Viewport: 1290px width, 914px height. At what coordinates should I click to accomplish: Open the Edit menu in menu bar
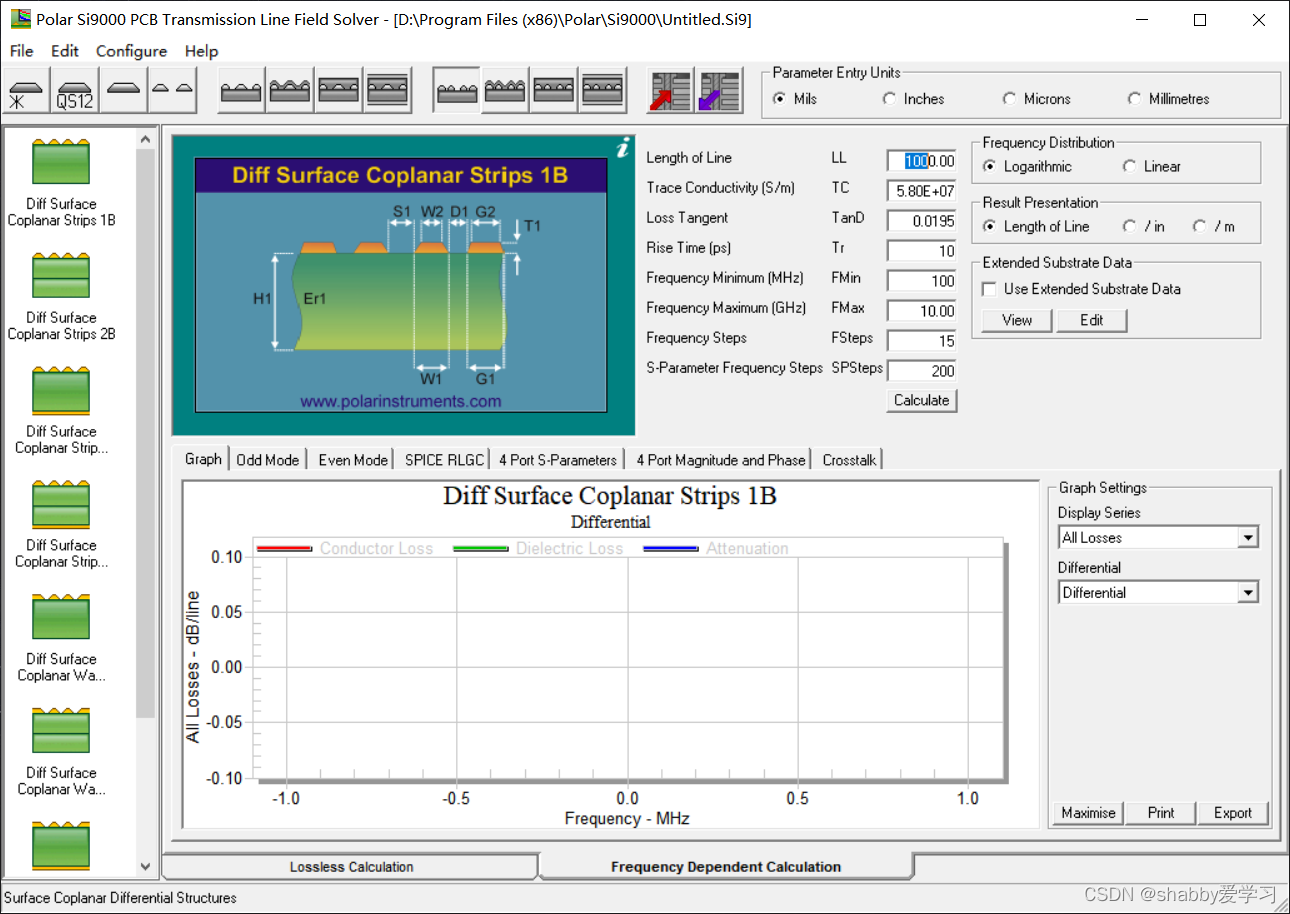click(x=65, y=51)
